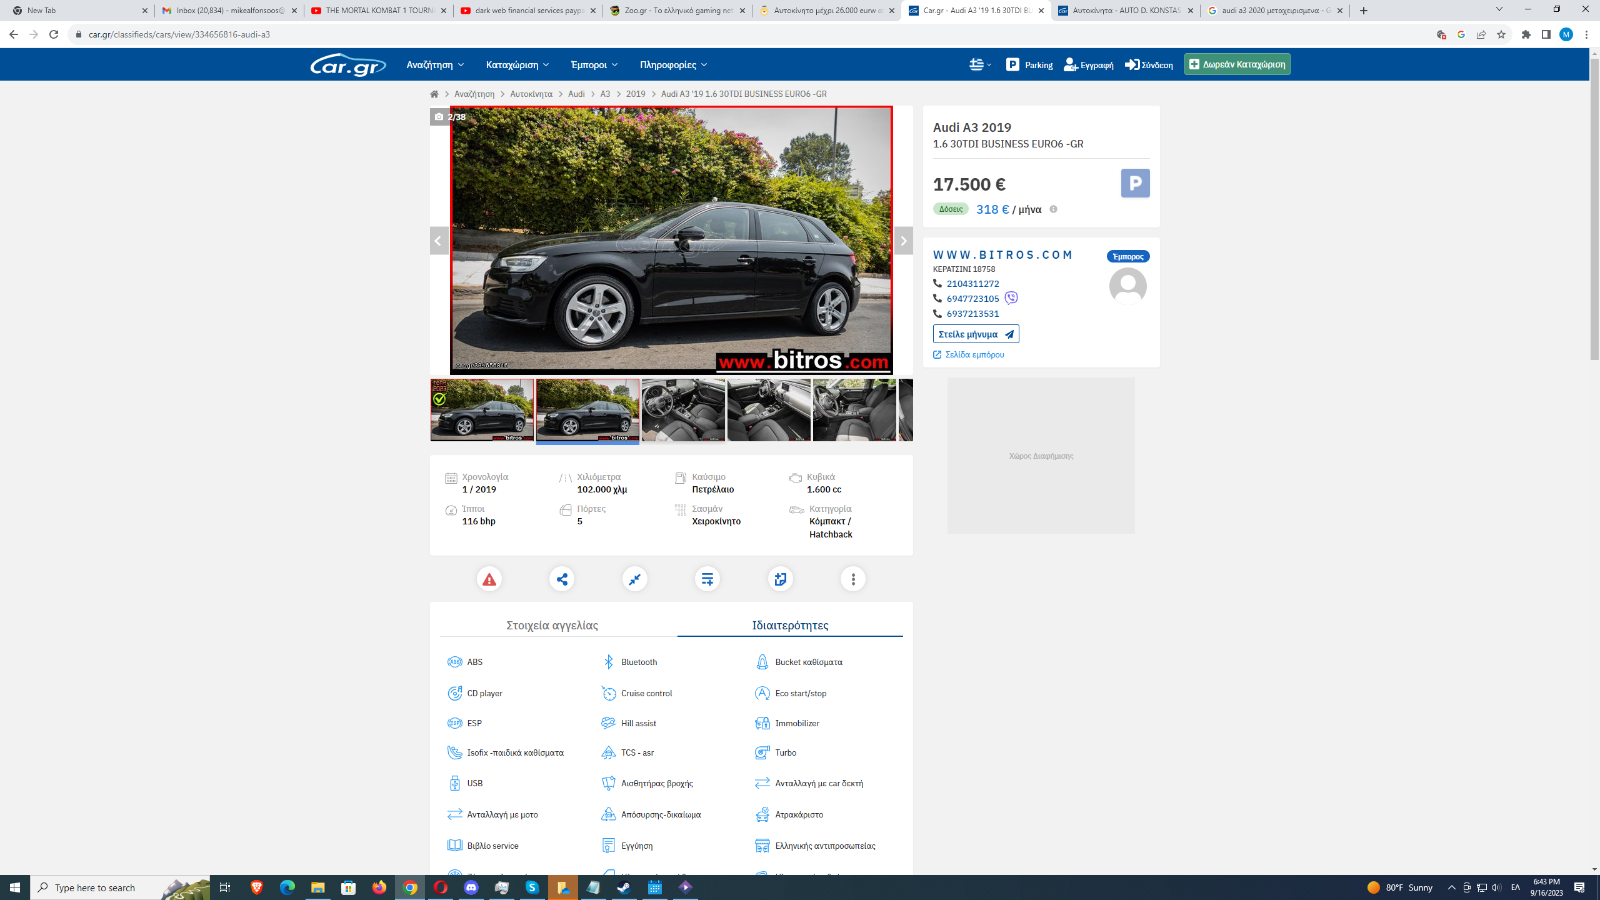Open the Καταχώριση dropdown menu
This screenshot has width=1600, height=900.
click(517, 65)
